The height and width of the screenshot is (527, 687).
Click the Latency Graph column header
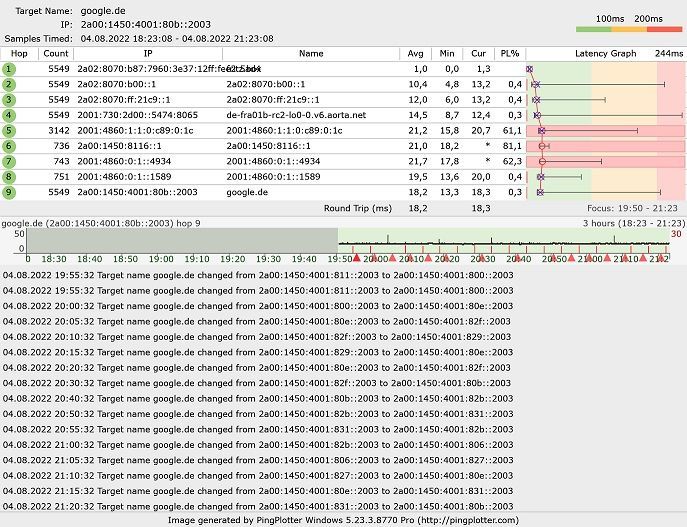(606, 53)
